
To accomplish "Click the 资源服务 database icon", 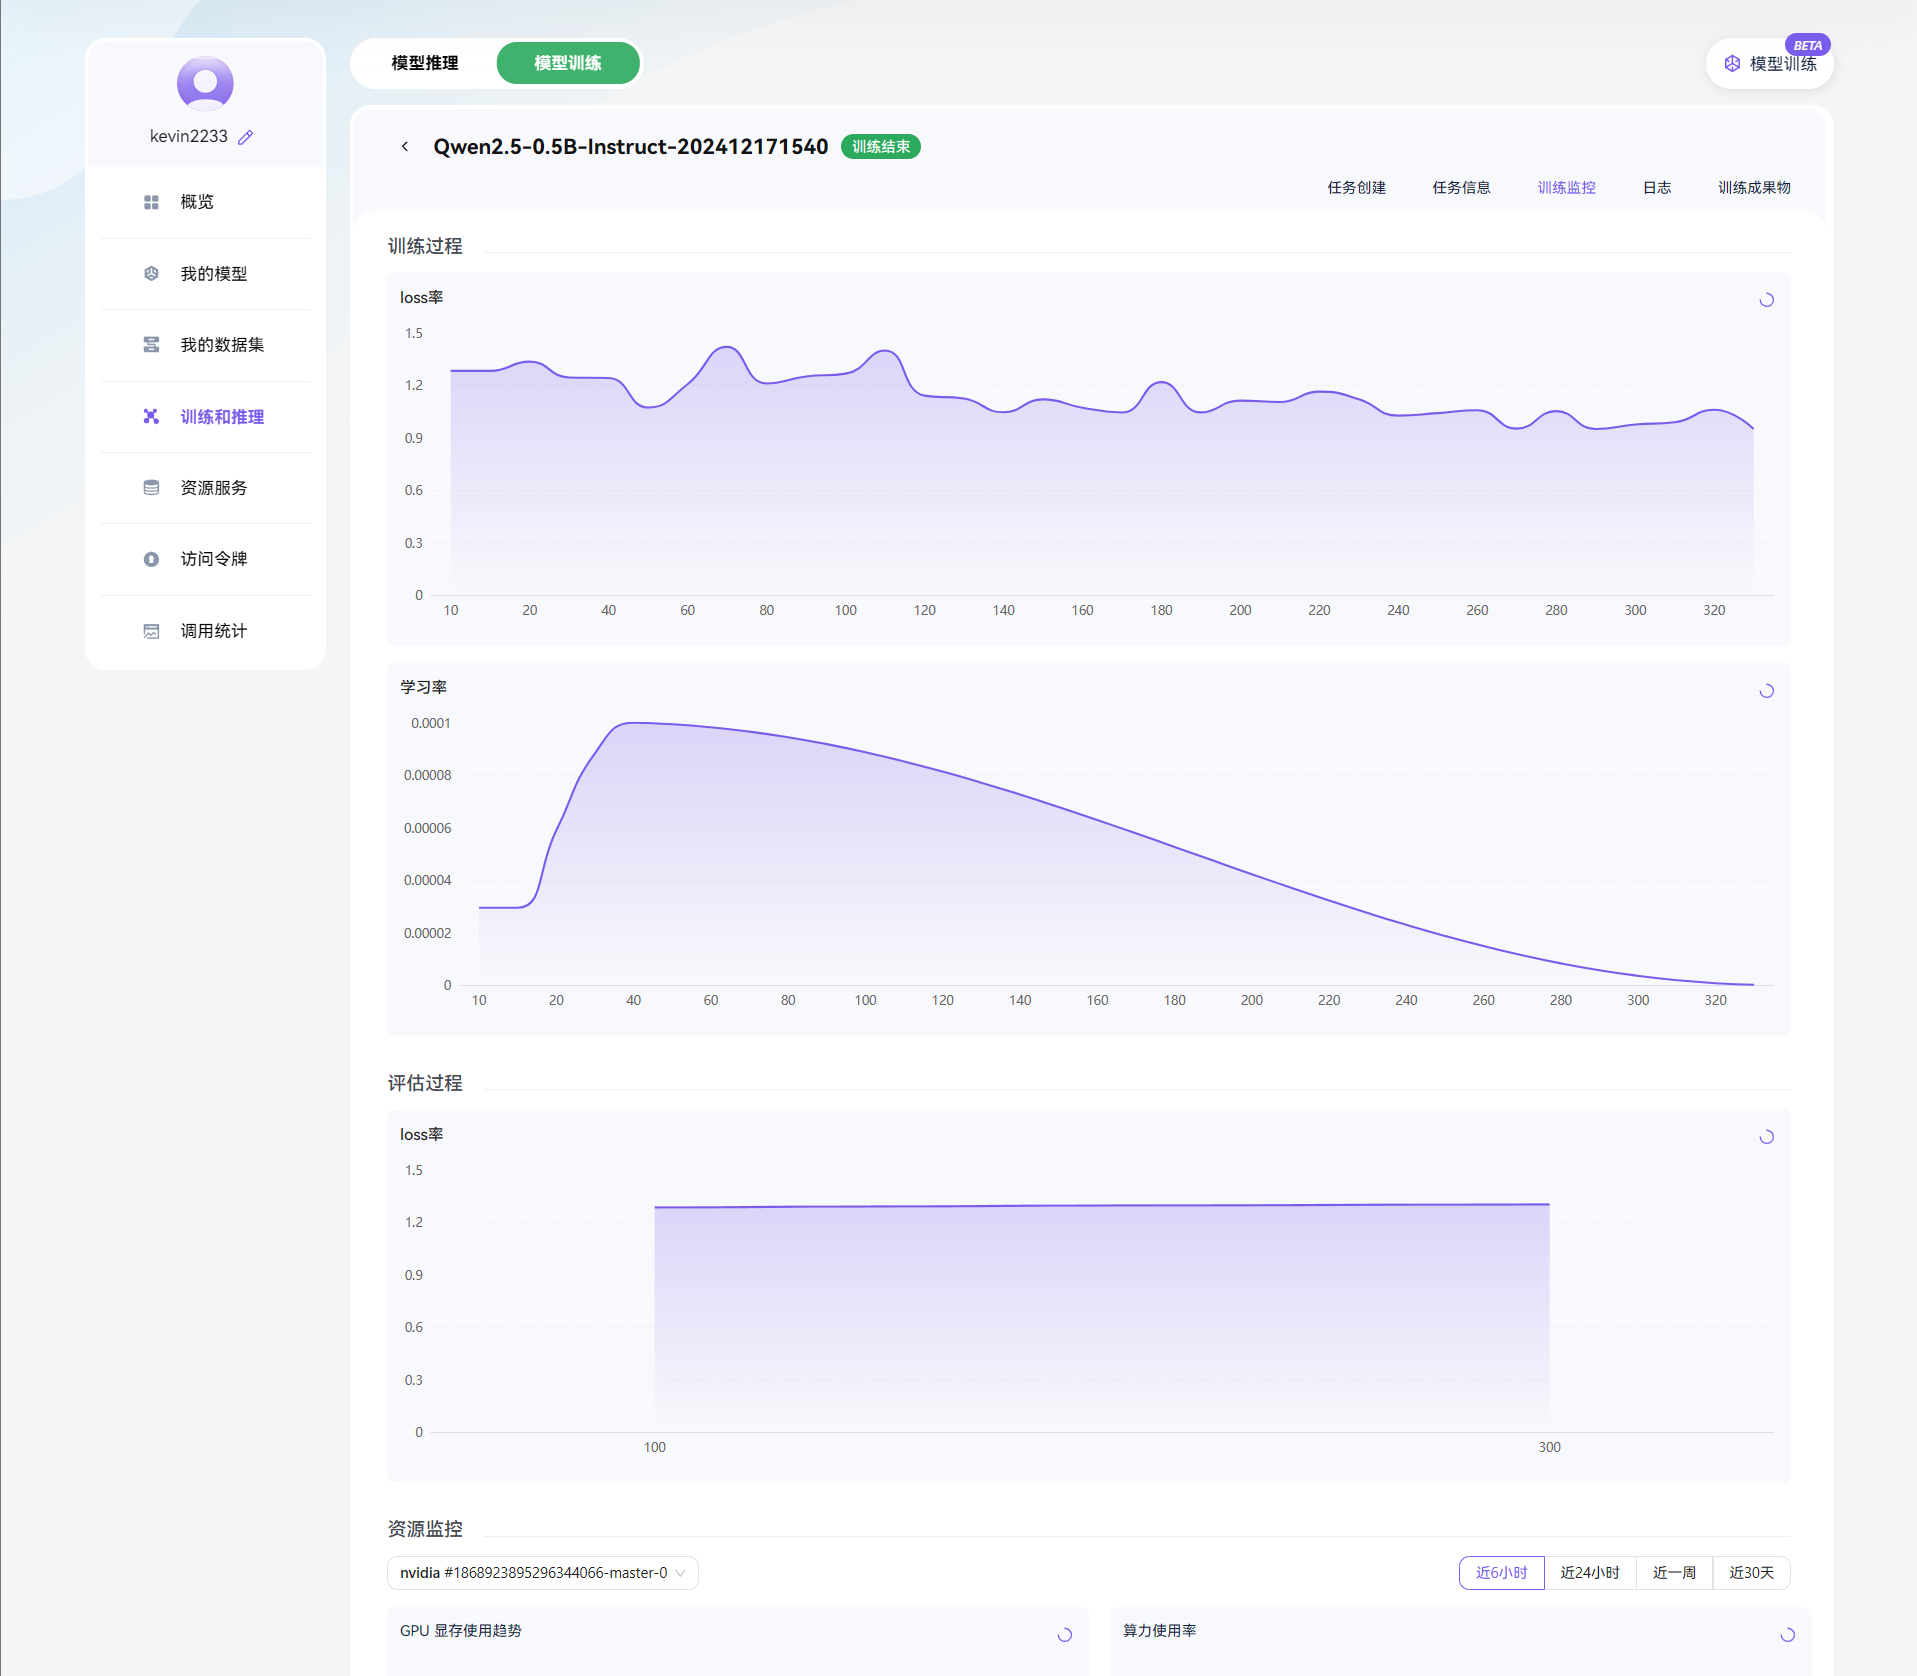I will (151, 488).
